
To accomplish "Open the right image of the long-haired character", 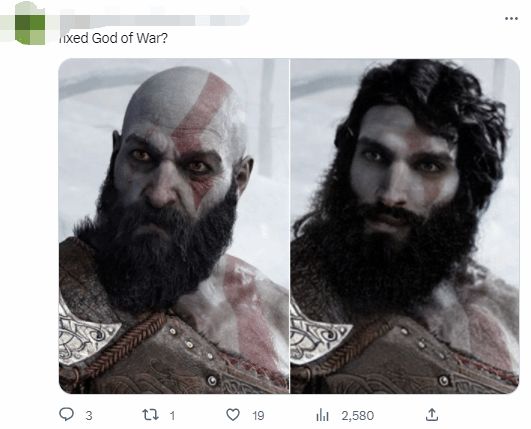I will point(405,226).
